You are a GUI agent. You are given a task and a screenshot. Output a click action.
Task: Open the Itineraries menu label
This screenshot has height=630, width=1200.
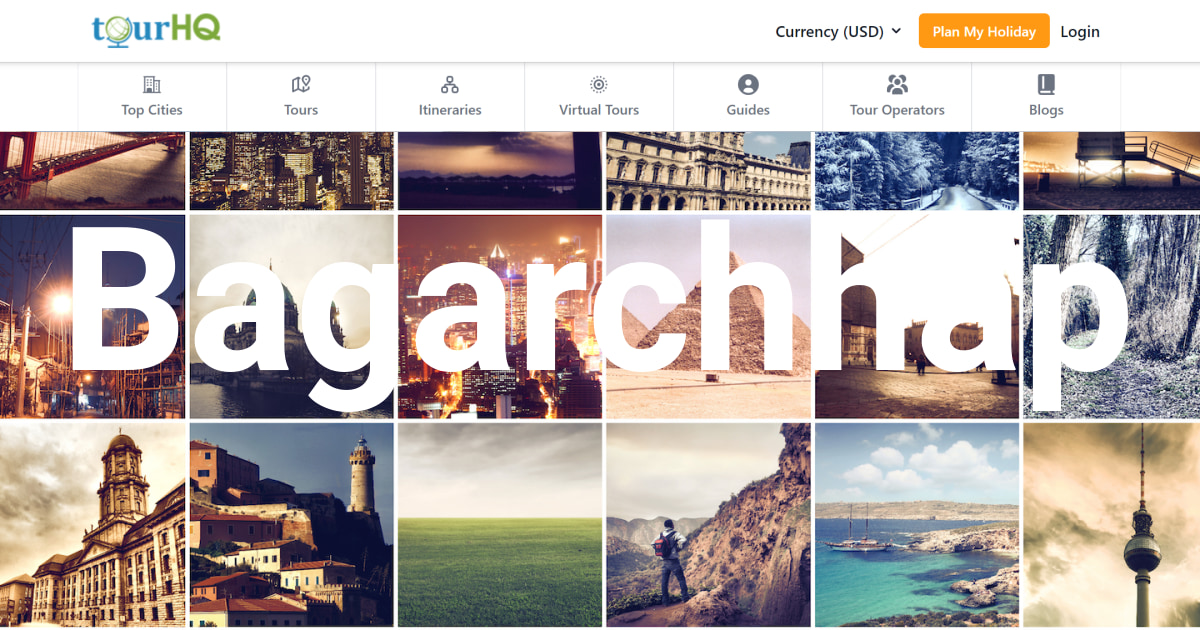point(450,110)
